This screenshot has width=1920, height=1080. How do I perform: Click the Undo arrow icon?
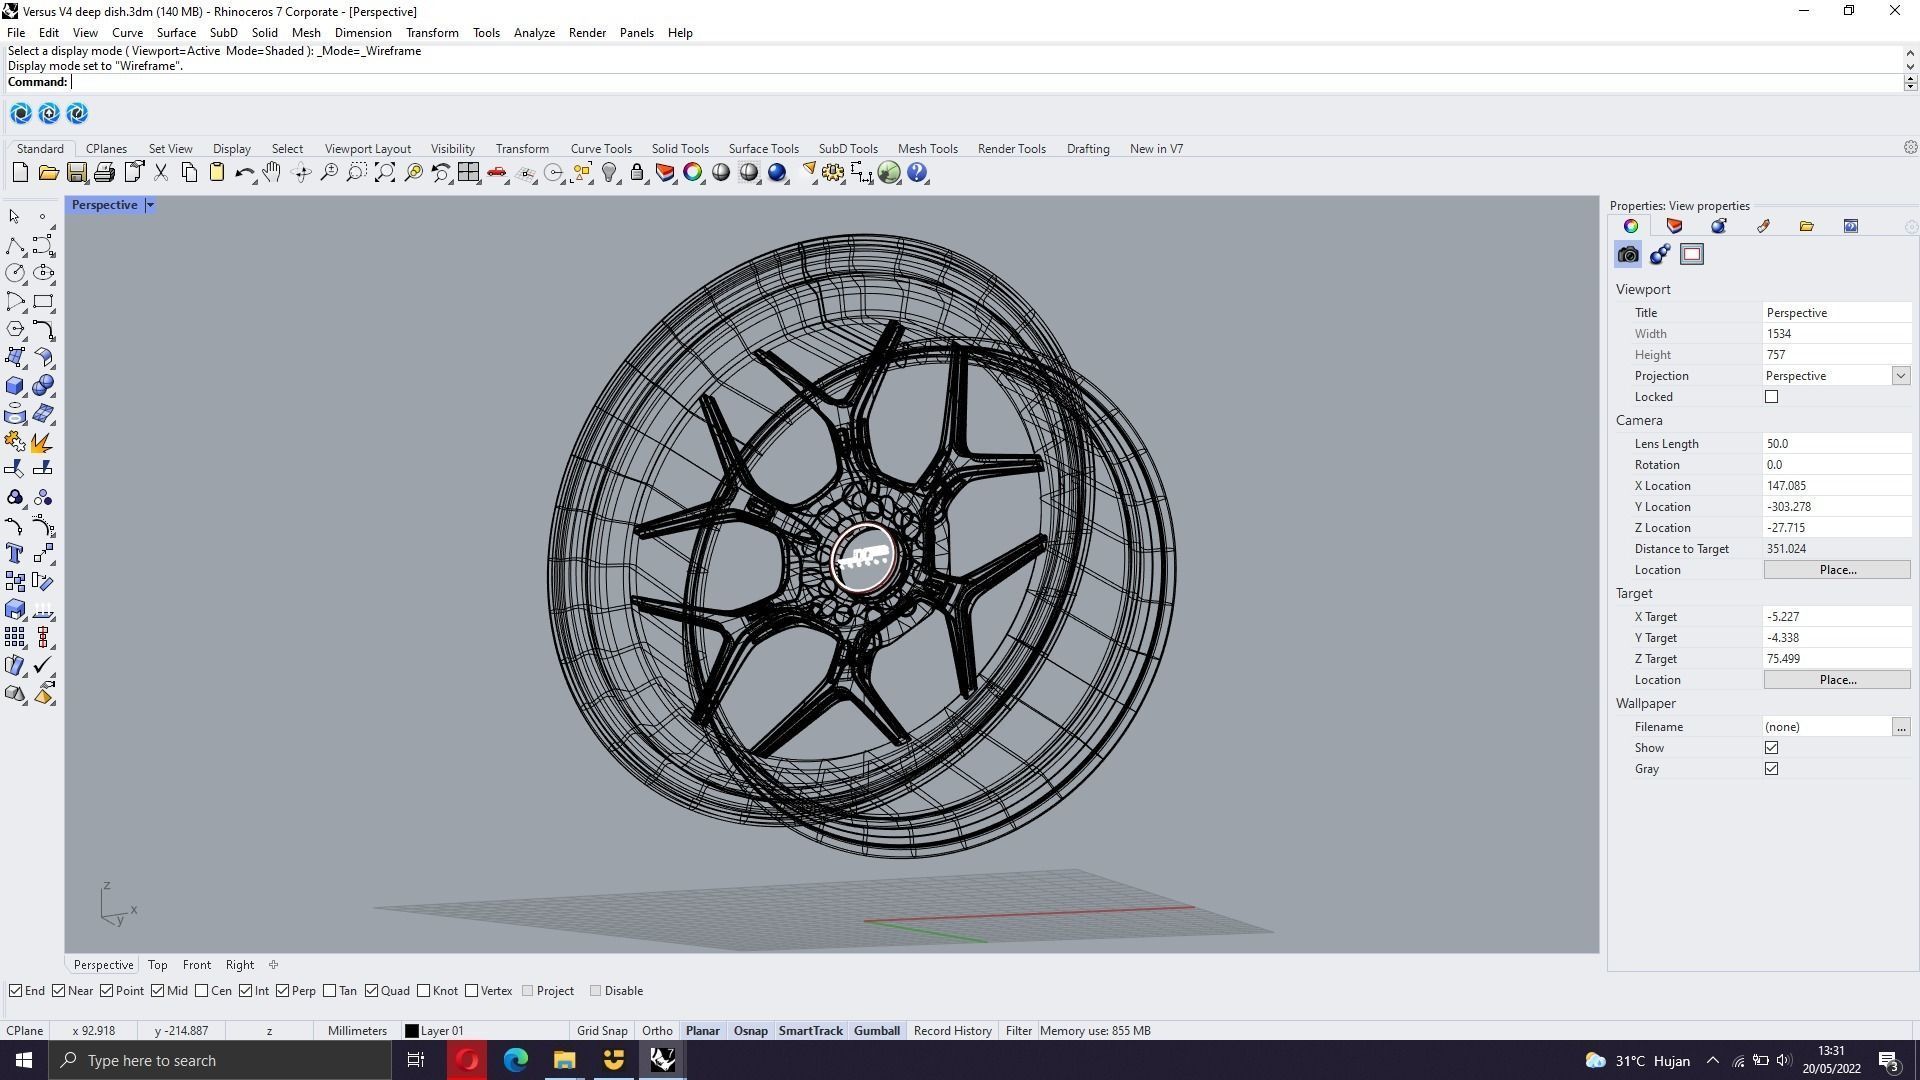tap(244, 173)
